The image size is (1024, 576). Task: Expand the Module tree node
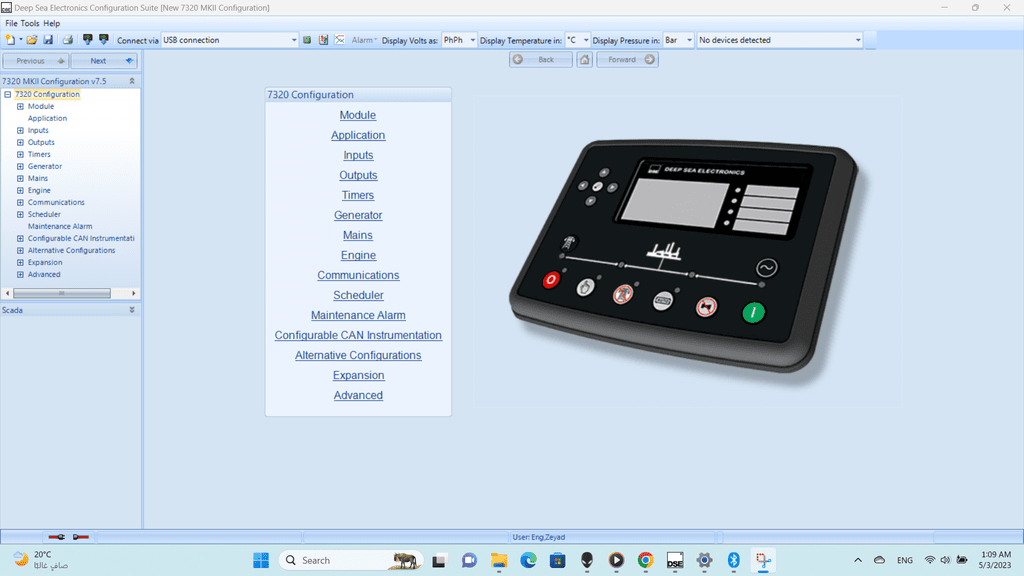tap(20, 106)
